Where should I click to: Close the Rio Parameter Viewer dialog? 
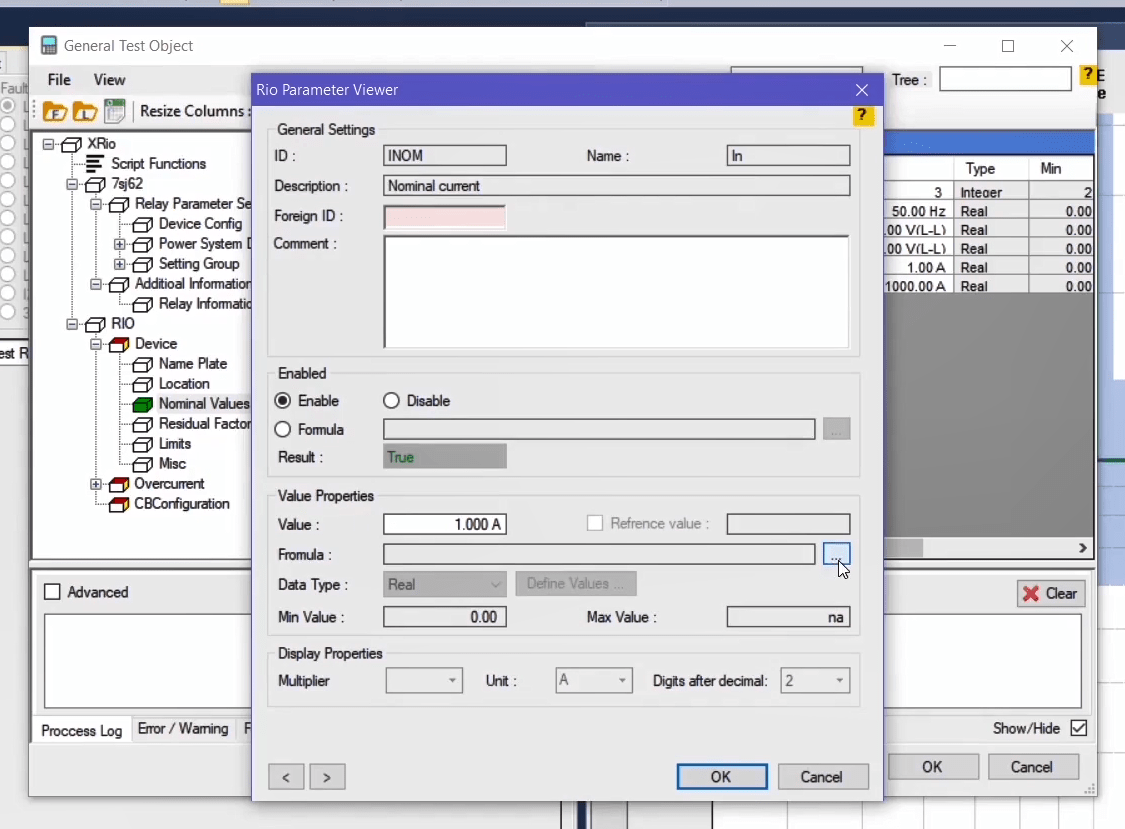[x=862, y=90]
